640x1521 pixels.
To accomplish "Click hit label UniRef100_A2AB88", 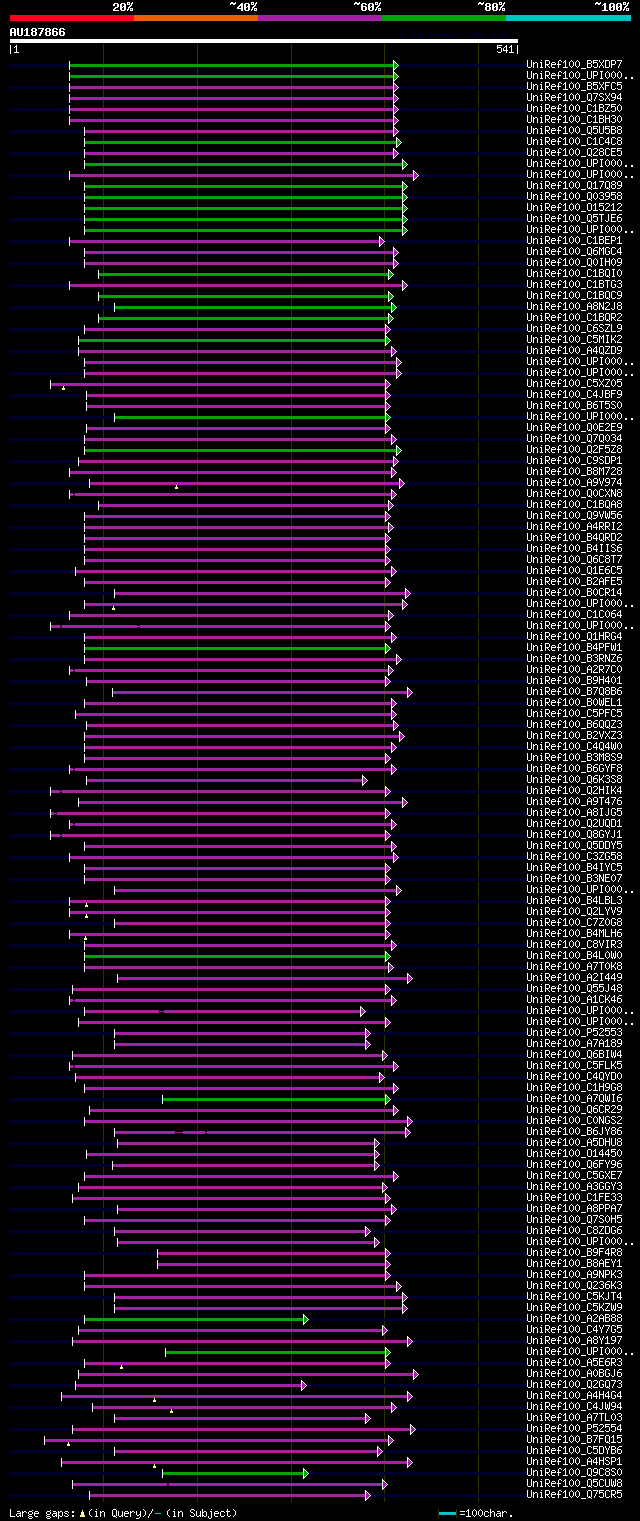I will click(x=574, y=1319).
